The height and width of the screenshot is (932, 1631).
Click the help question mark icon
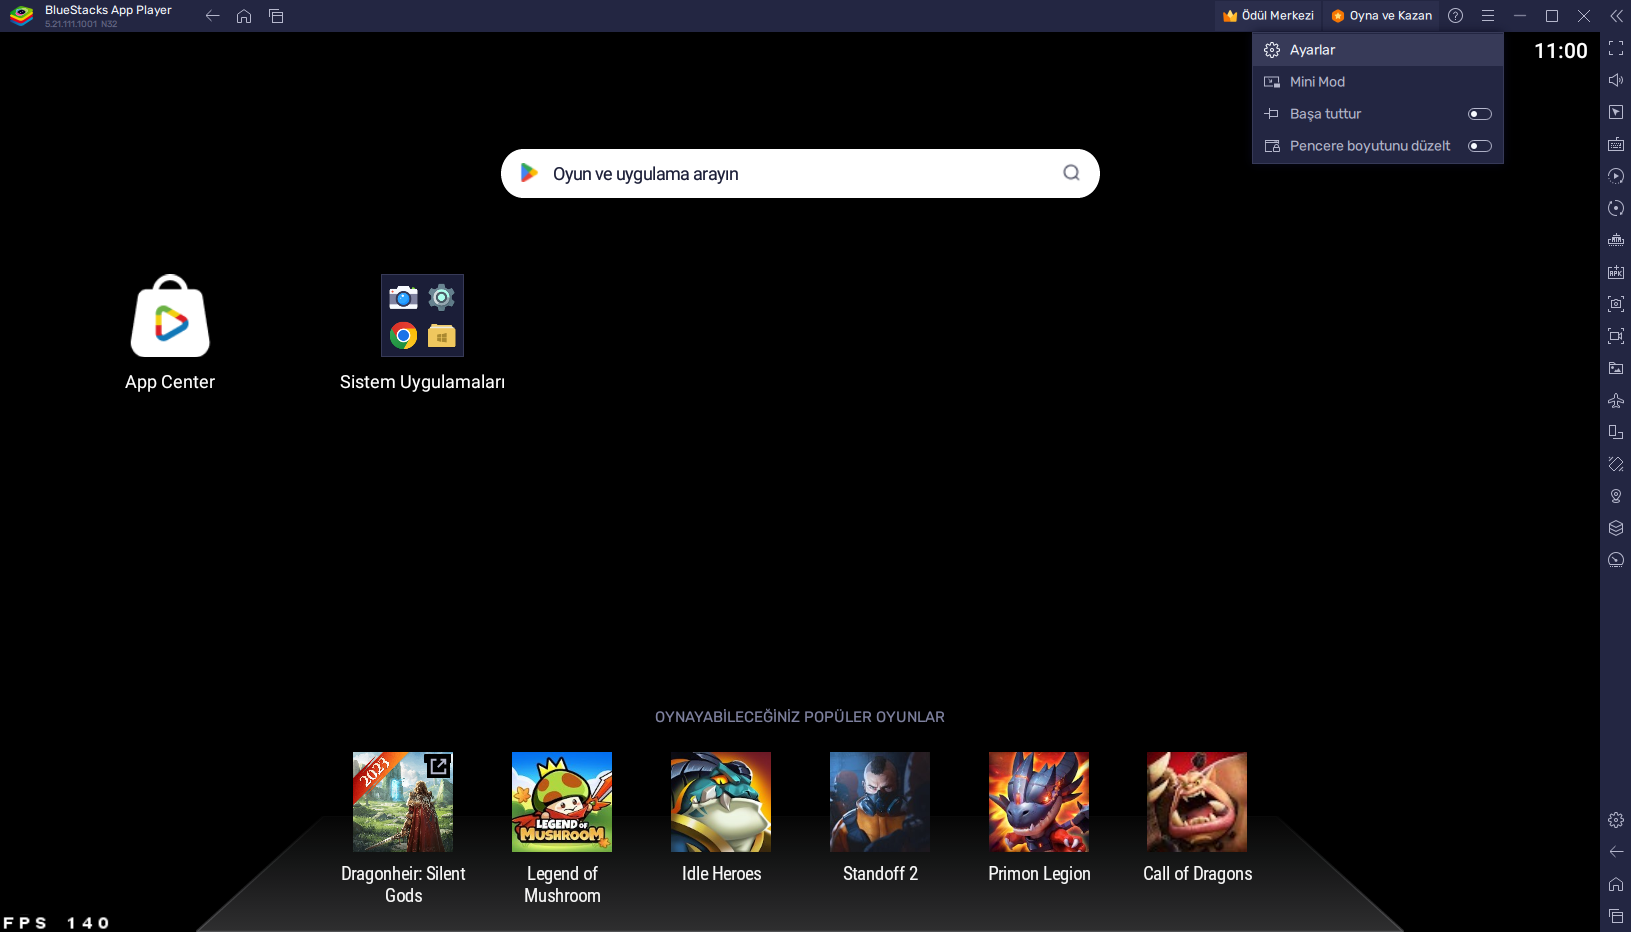pos(1455,16)
